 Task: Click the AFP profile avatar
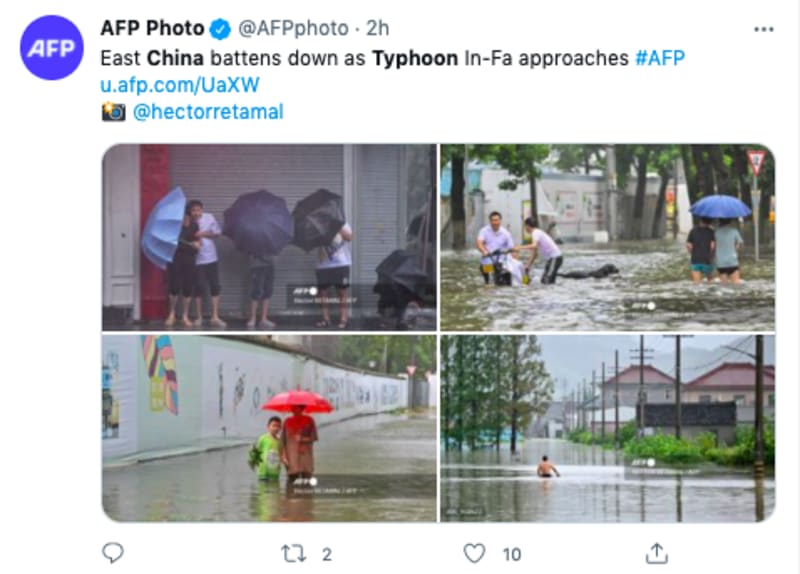click(x=52, y=48)
